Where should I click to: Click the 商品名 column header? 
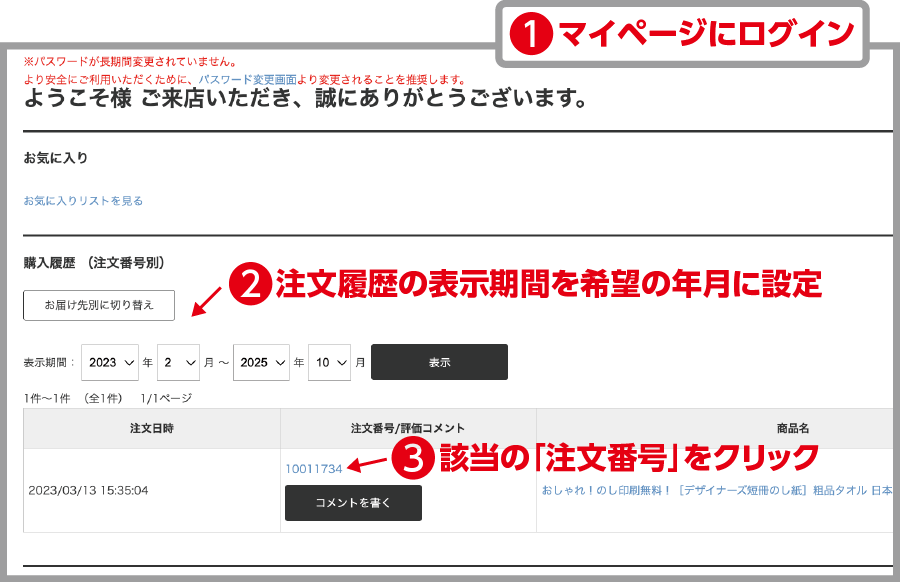[x=791, y=428]
